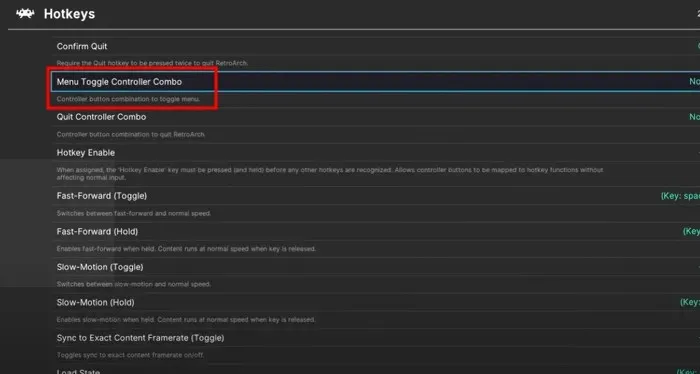Select the Hotkey Enable binding row
The width and height of the screenshot is (700, 374).
[376, 153]
